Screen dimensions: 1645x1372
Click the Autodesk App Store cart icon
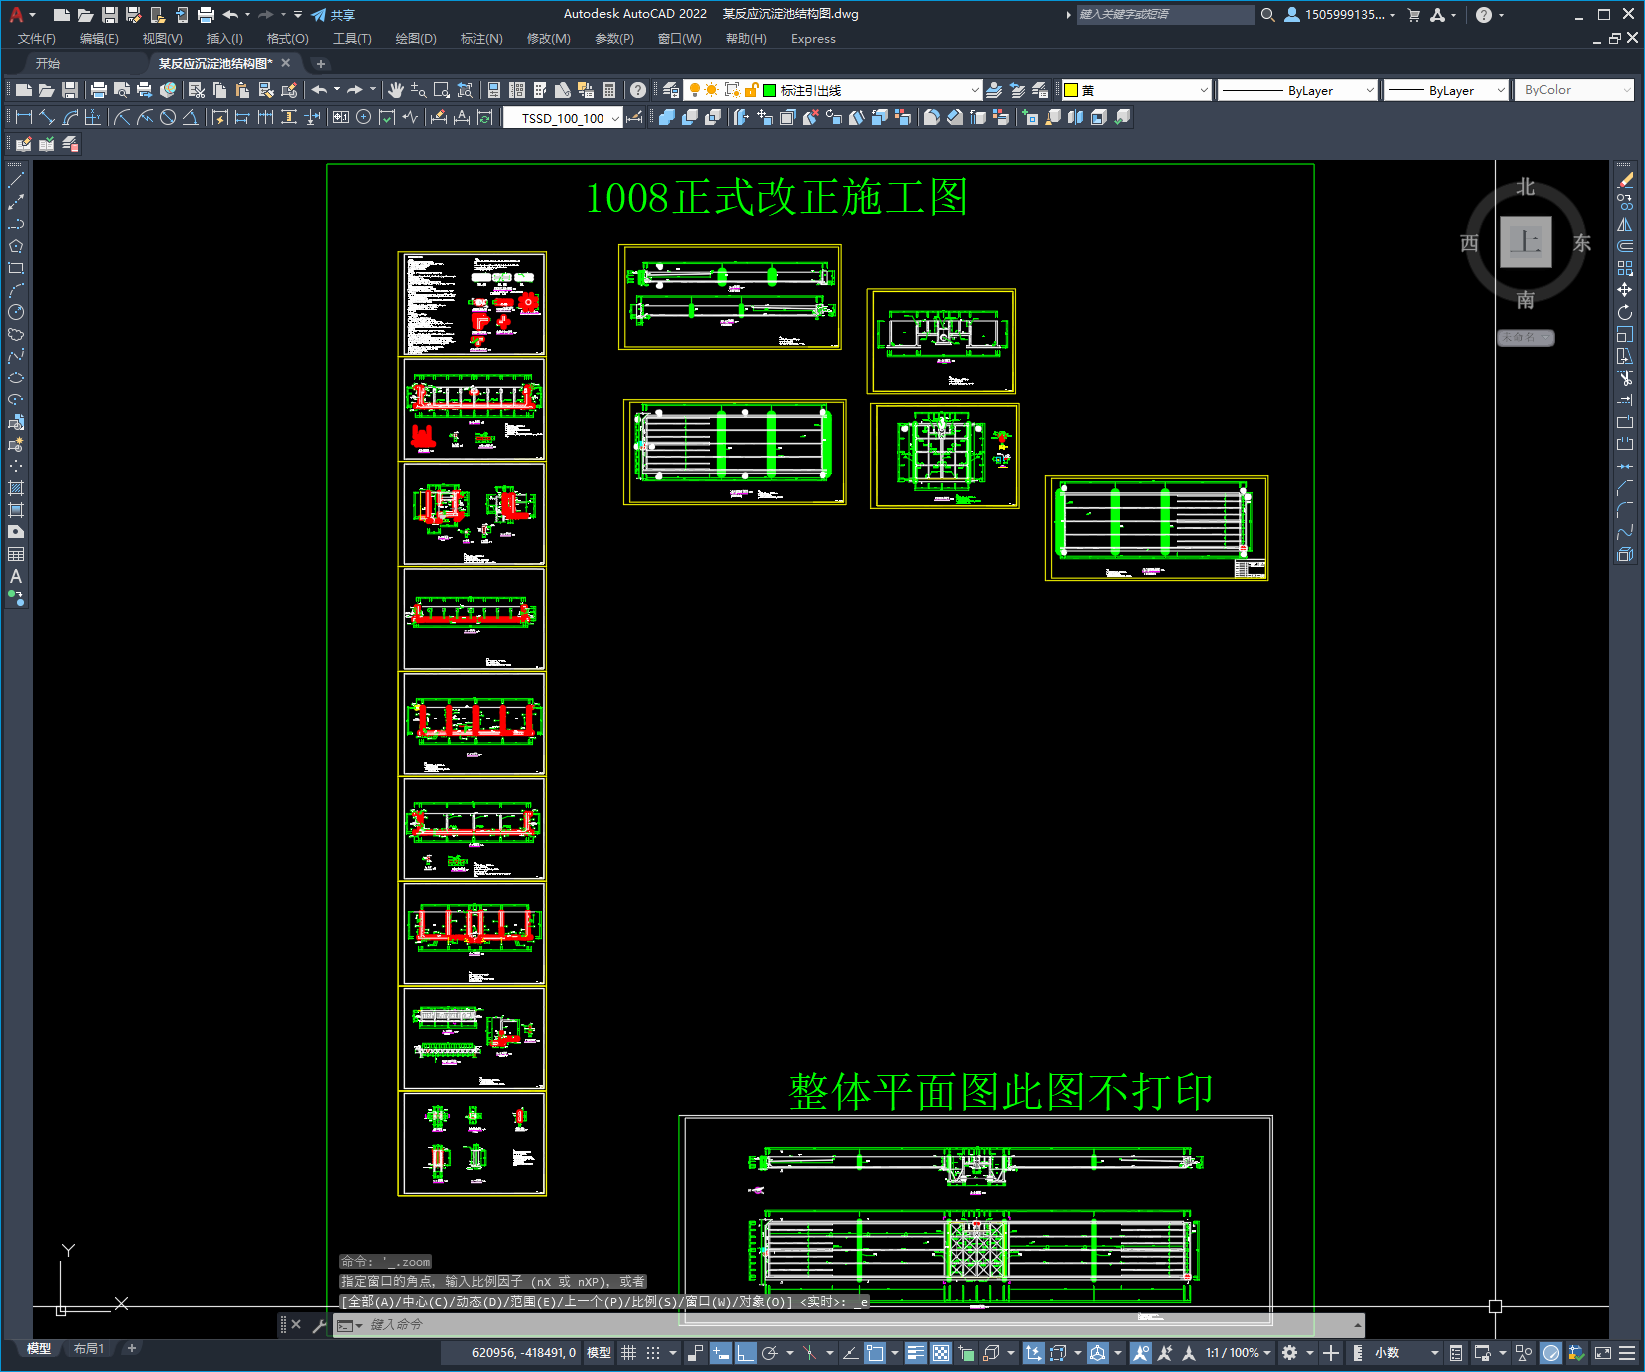[1414, 15]
